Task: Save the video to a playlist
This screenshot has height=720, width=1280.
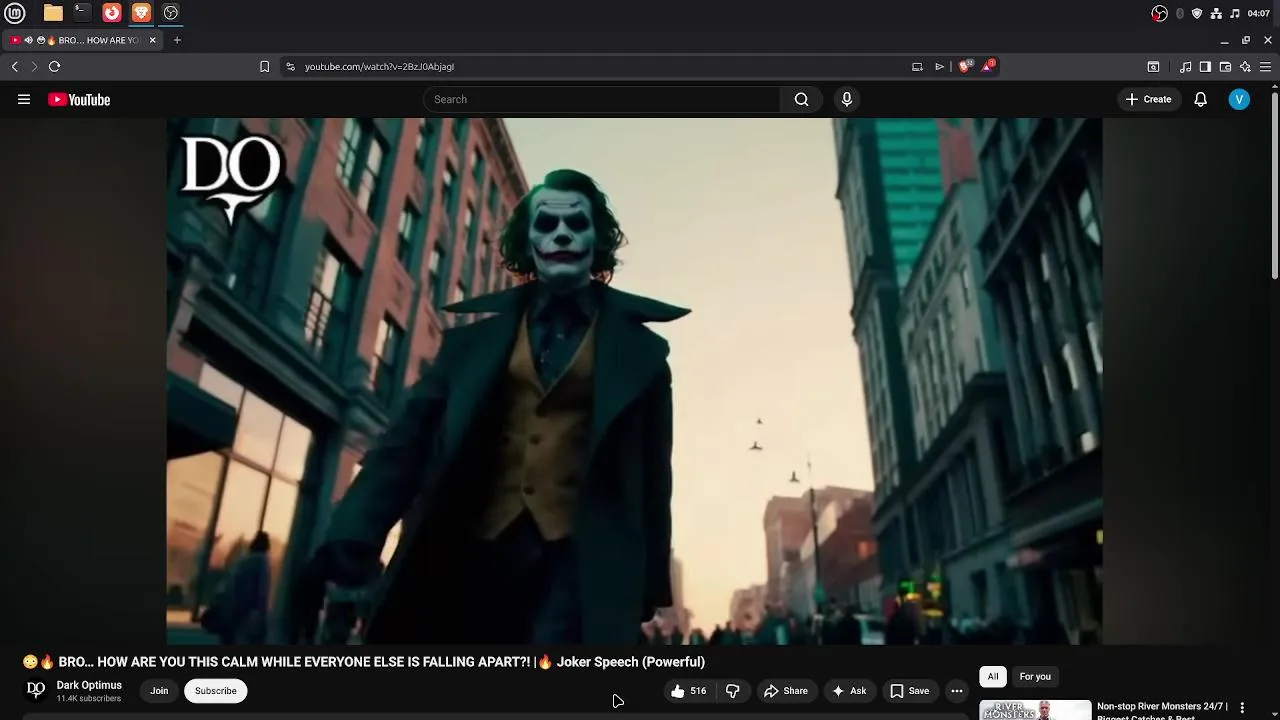Action: 910,691
